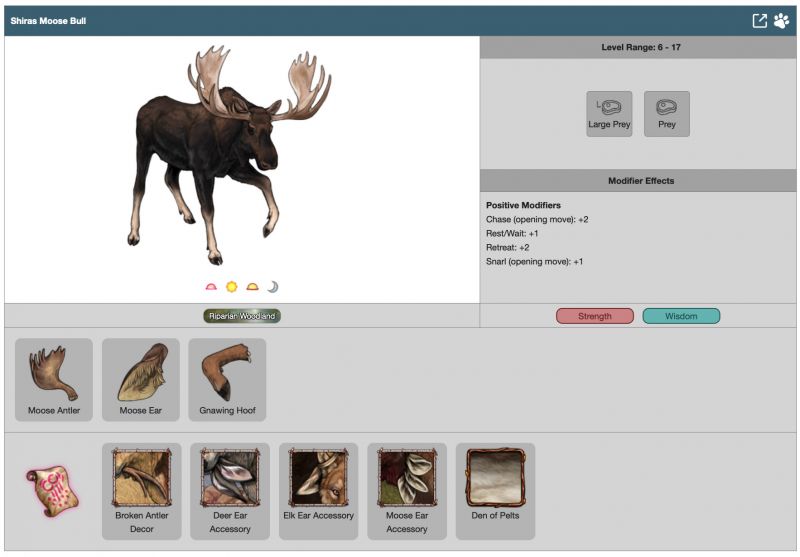Open the Elk Ear Accessory recipe
The height and width of the screenshot is (557, 800).
(x=319, y=491)
